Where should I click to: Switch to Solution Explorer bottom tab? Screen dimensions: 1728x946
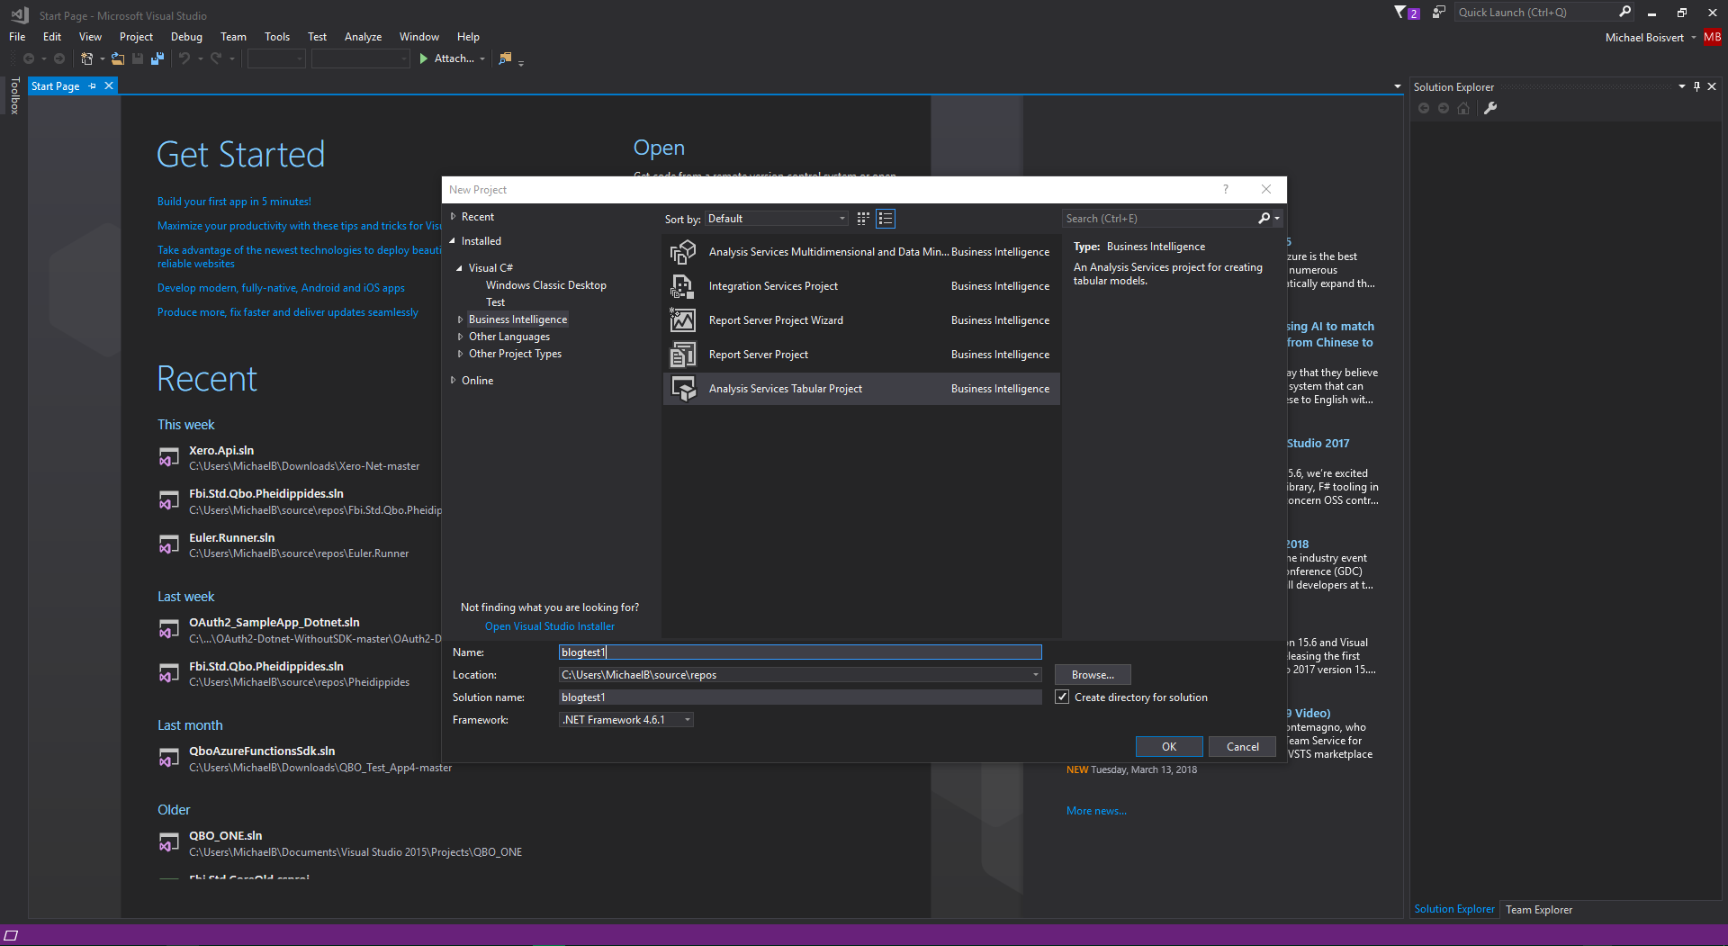click(1454, 909)
